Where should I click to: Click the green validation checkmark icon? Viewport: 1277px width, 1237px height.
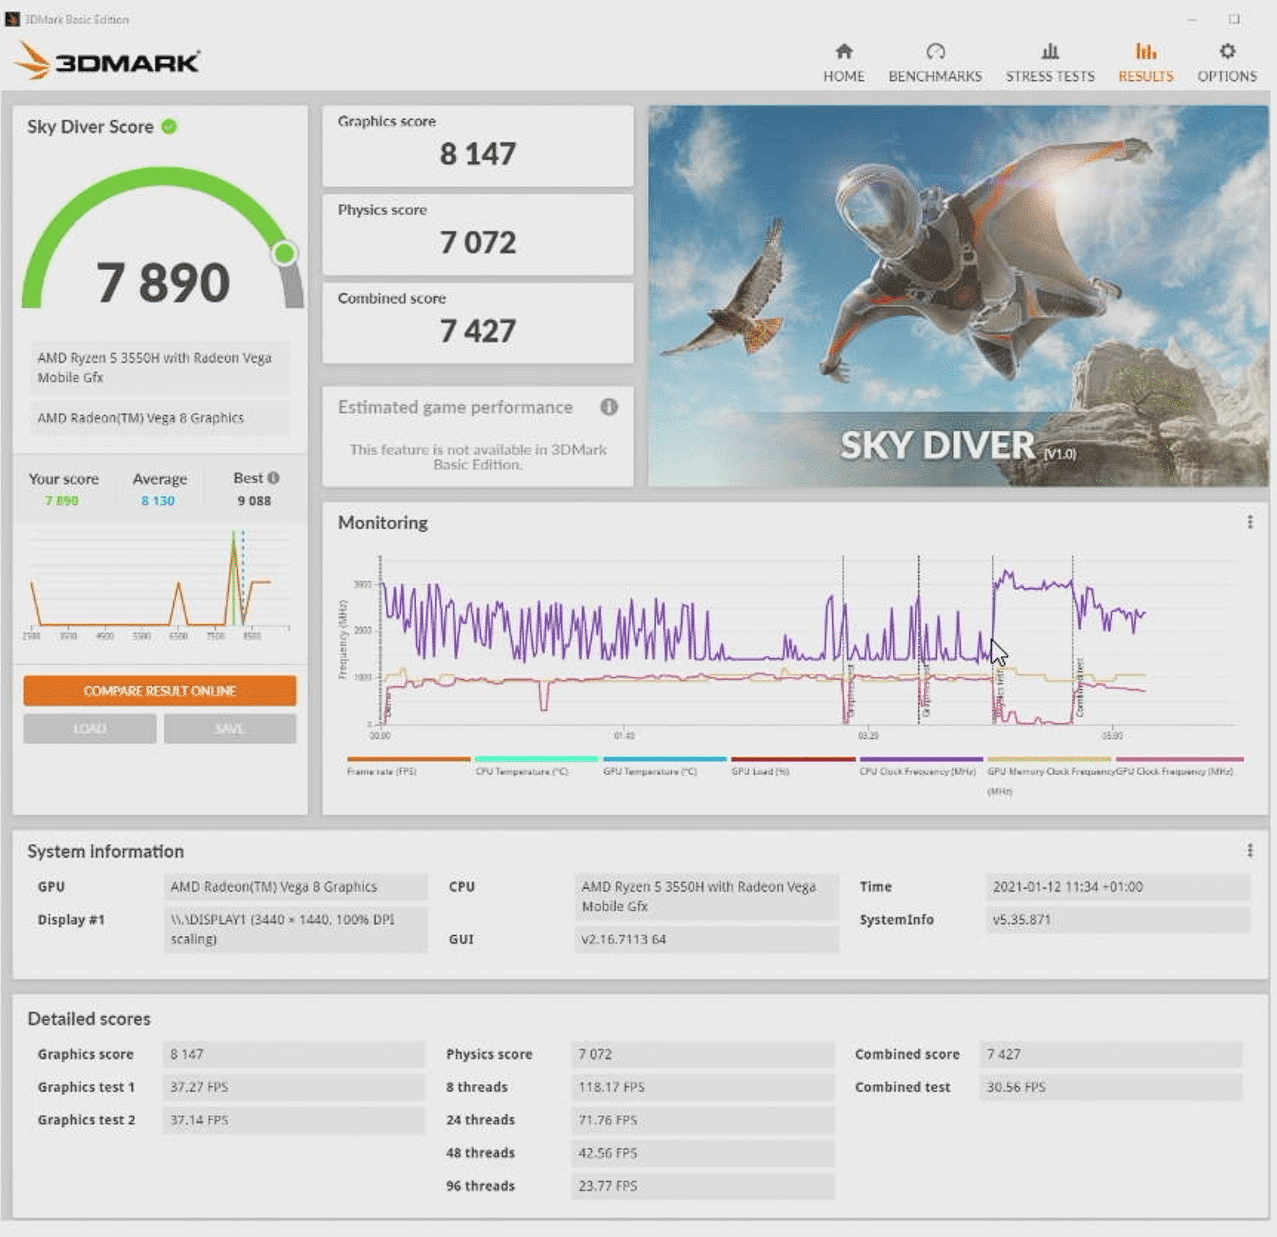coord(170,126)
